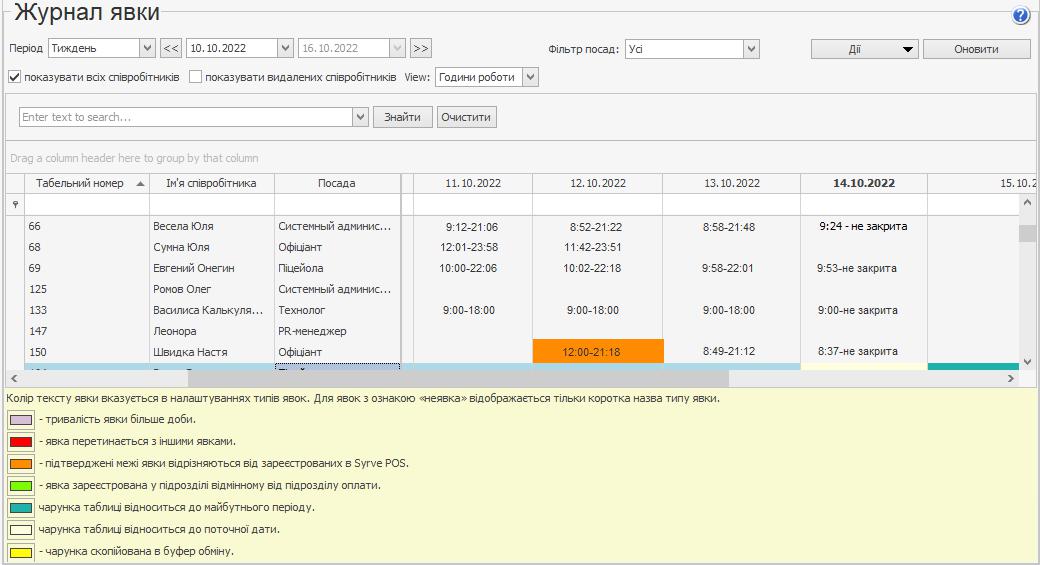
Task: Click sort arrow on Табельний номер column
Action: (140, 184)
